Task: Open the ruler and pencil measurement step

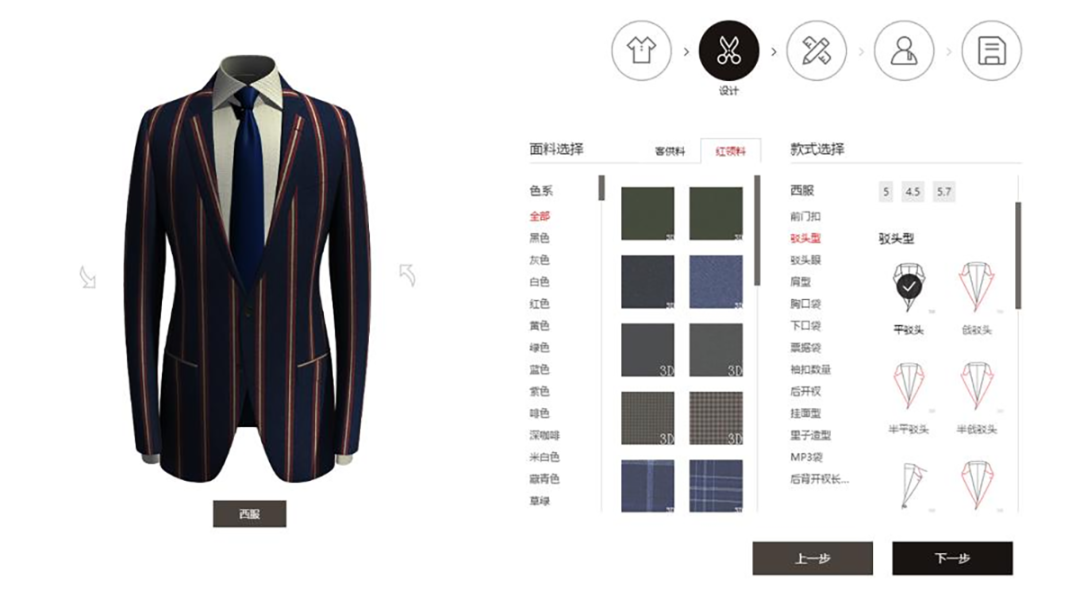Action: click(816, 50)
